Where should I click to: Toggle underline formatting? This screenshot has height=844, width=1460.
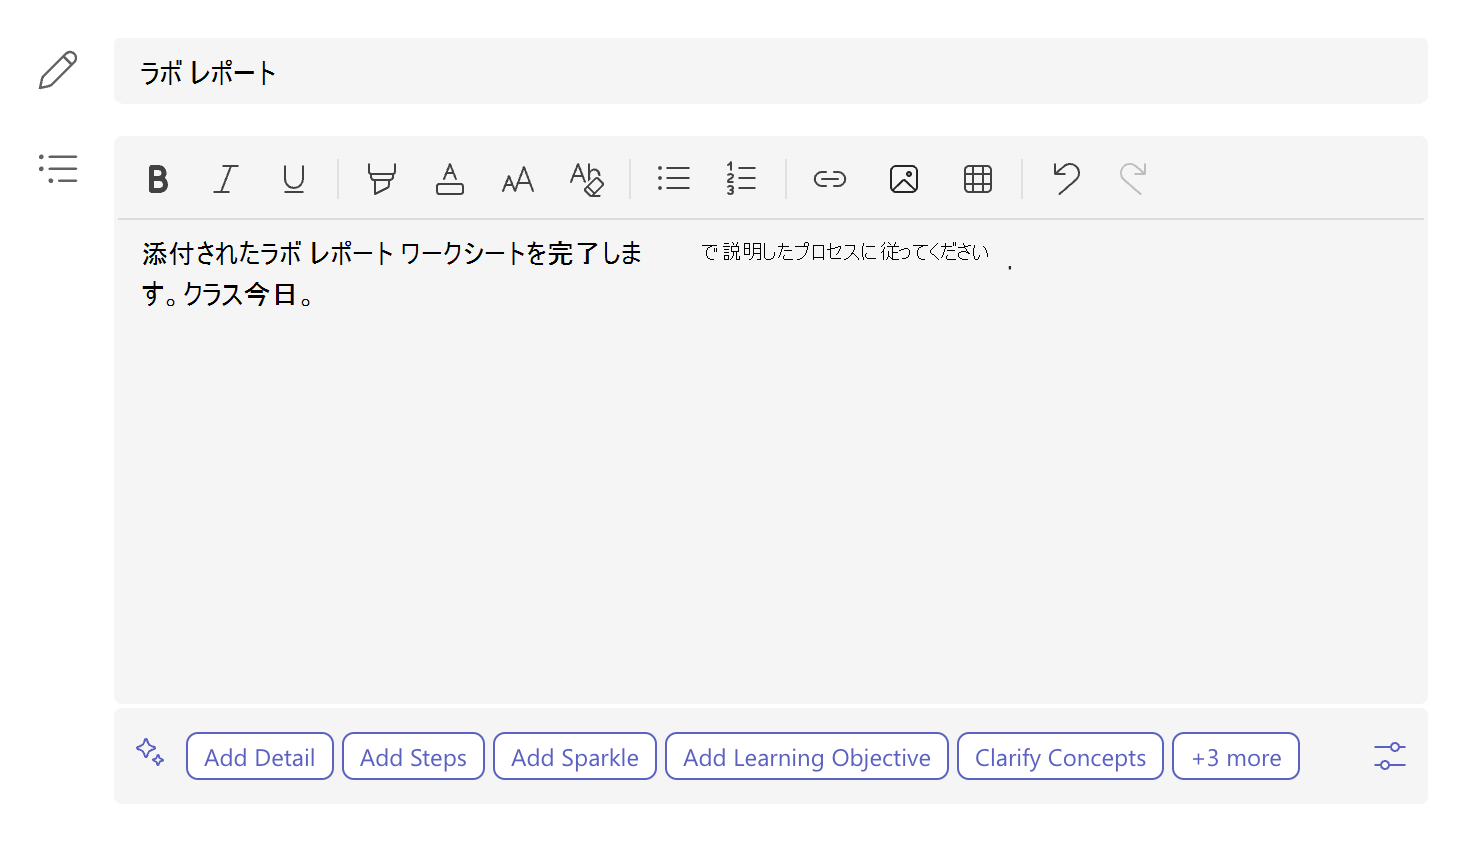coord(293,179)
